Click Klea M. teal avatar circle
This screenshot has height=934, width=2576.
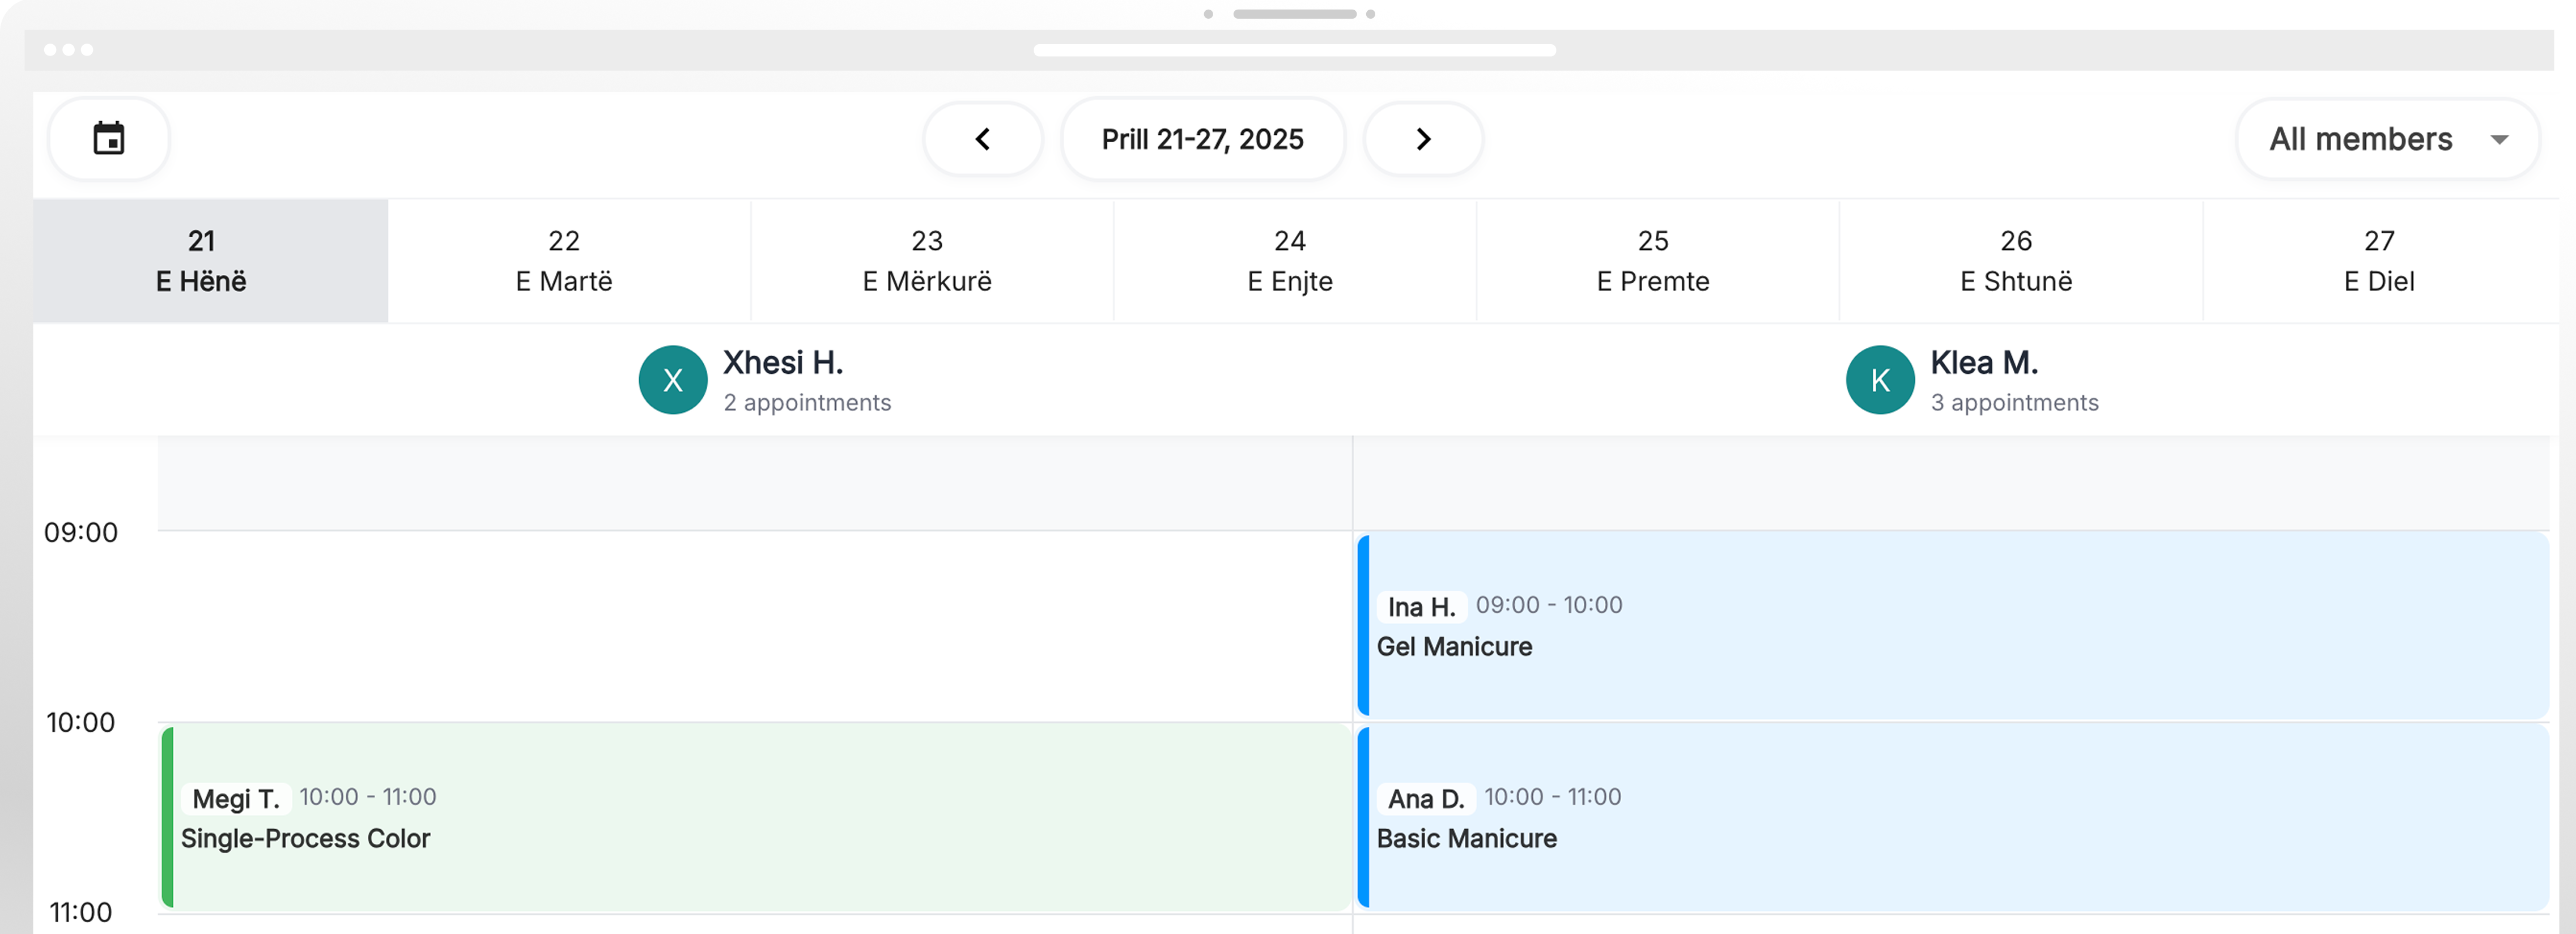point(1880,380)
